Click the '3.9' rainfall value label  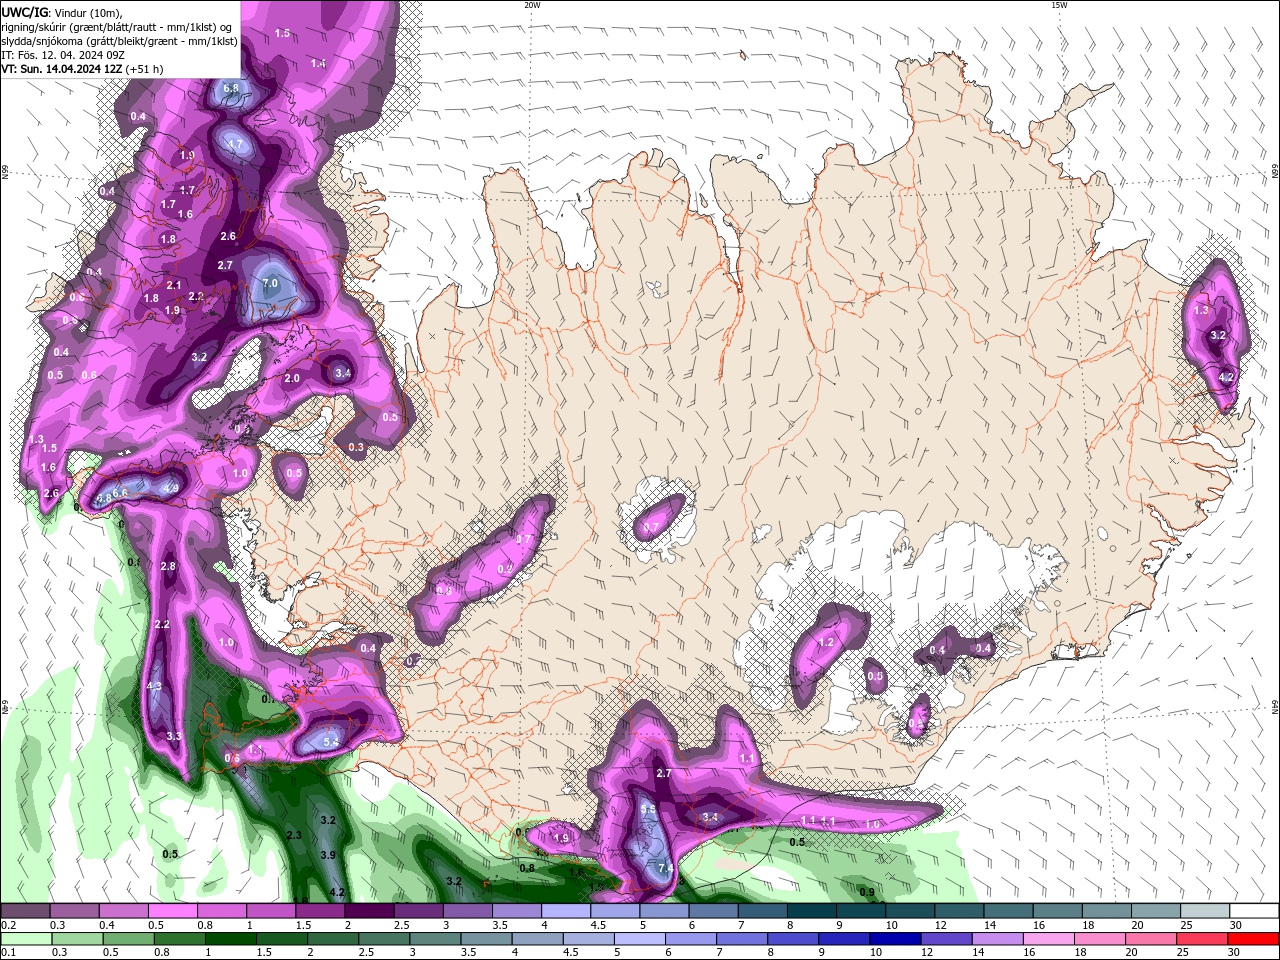[x=328, y=855]
